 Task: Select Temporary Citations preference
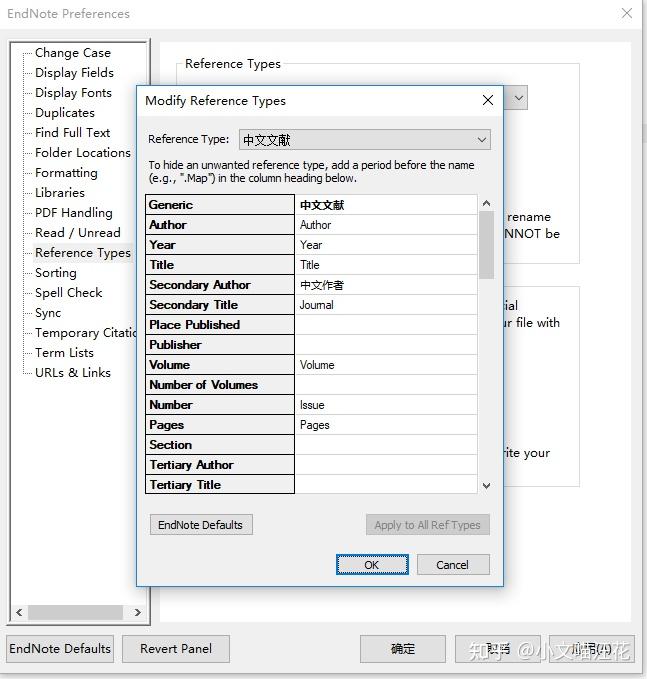pyautogui.click(x=86, y=333)
